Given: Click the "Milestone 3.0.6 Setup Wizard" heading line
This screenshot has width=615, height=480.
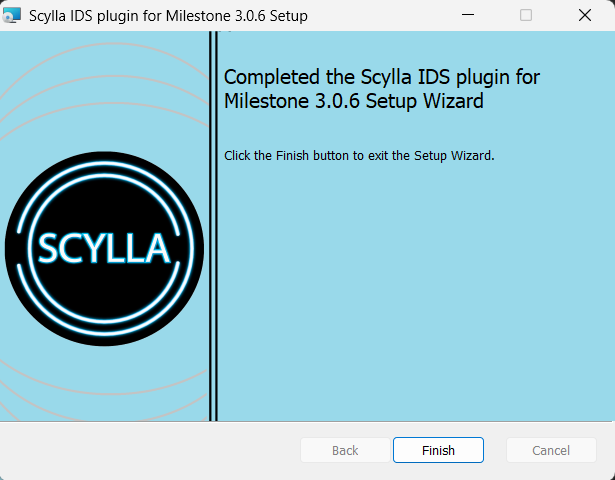Looking at the screenshot, I should click(x=354, y=101).
